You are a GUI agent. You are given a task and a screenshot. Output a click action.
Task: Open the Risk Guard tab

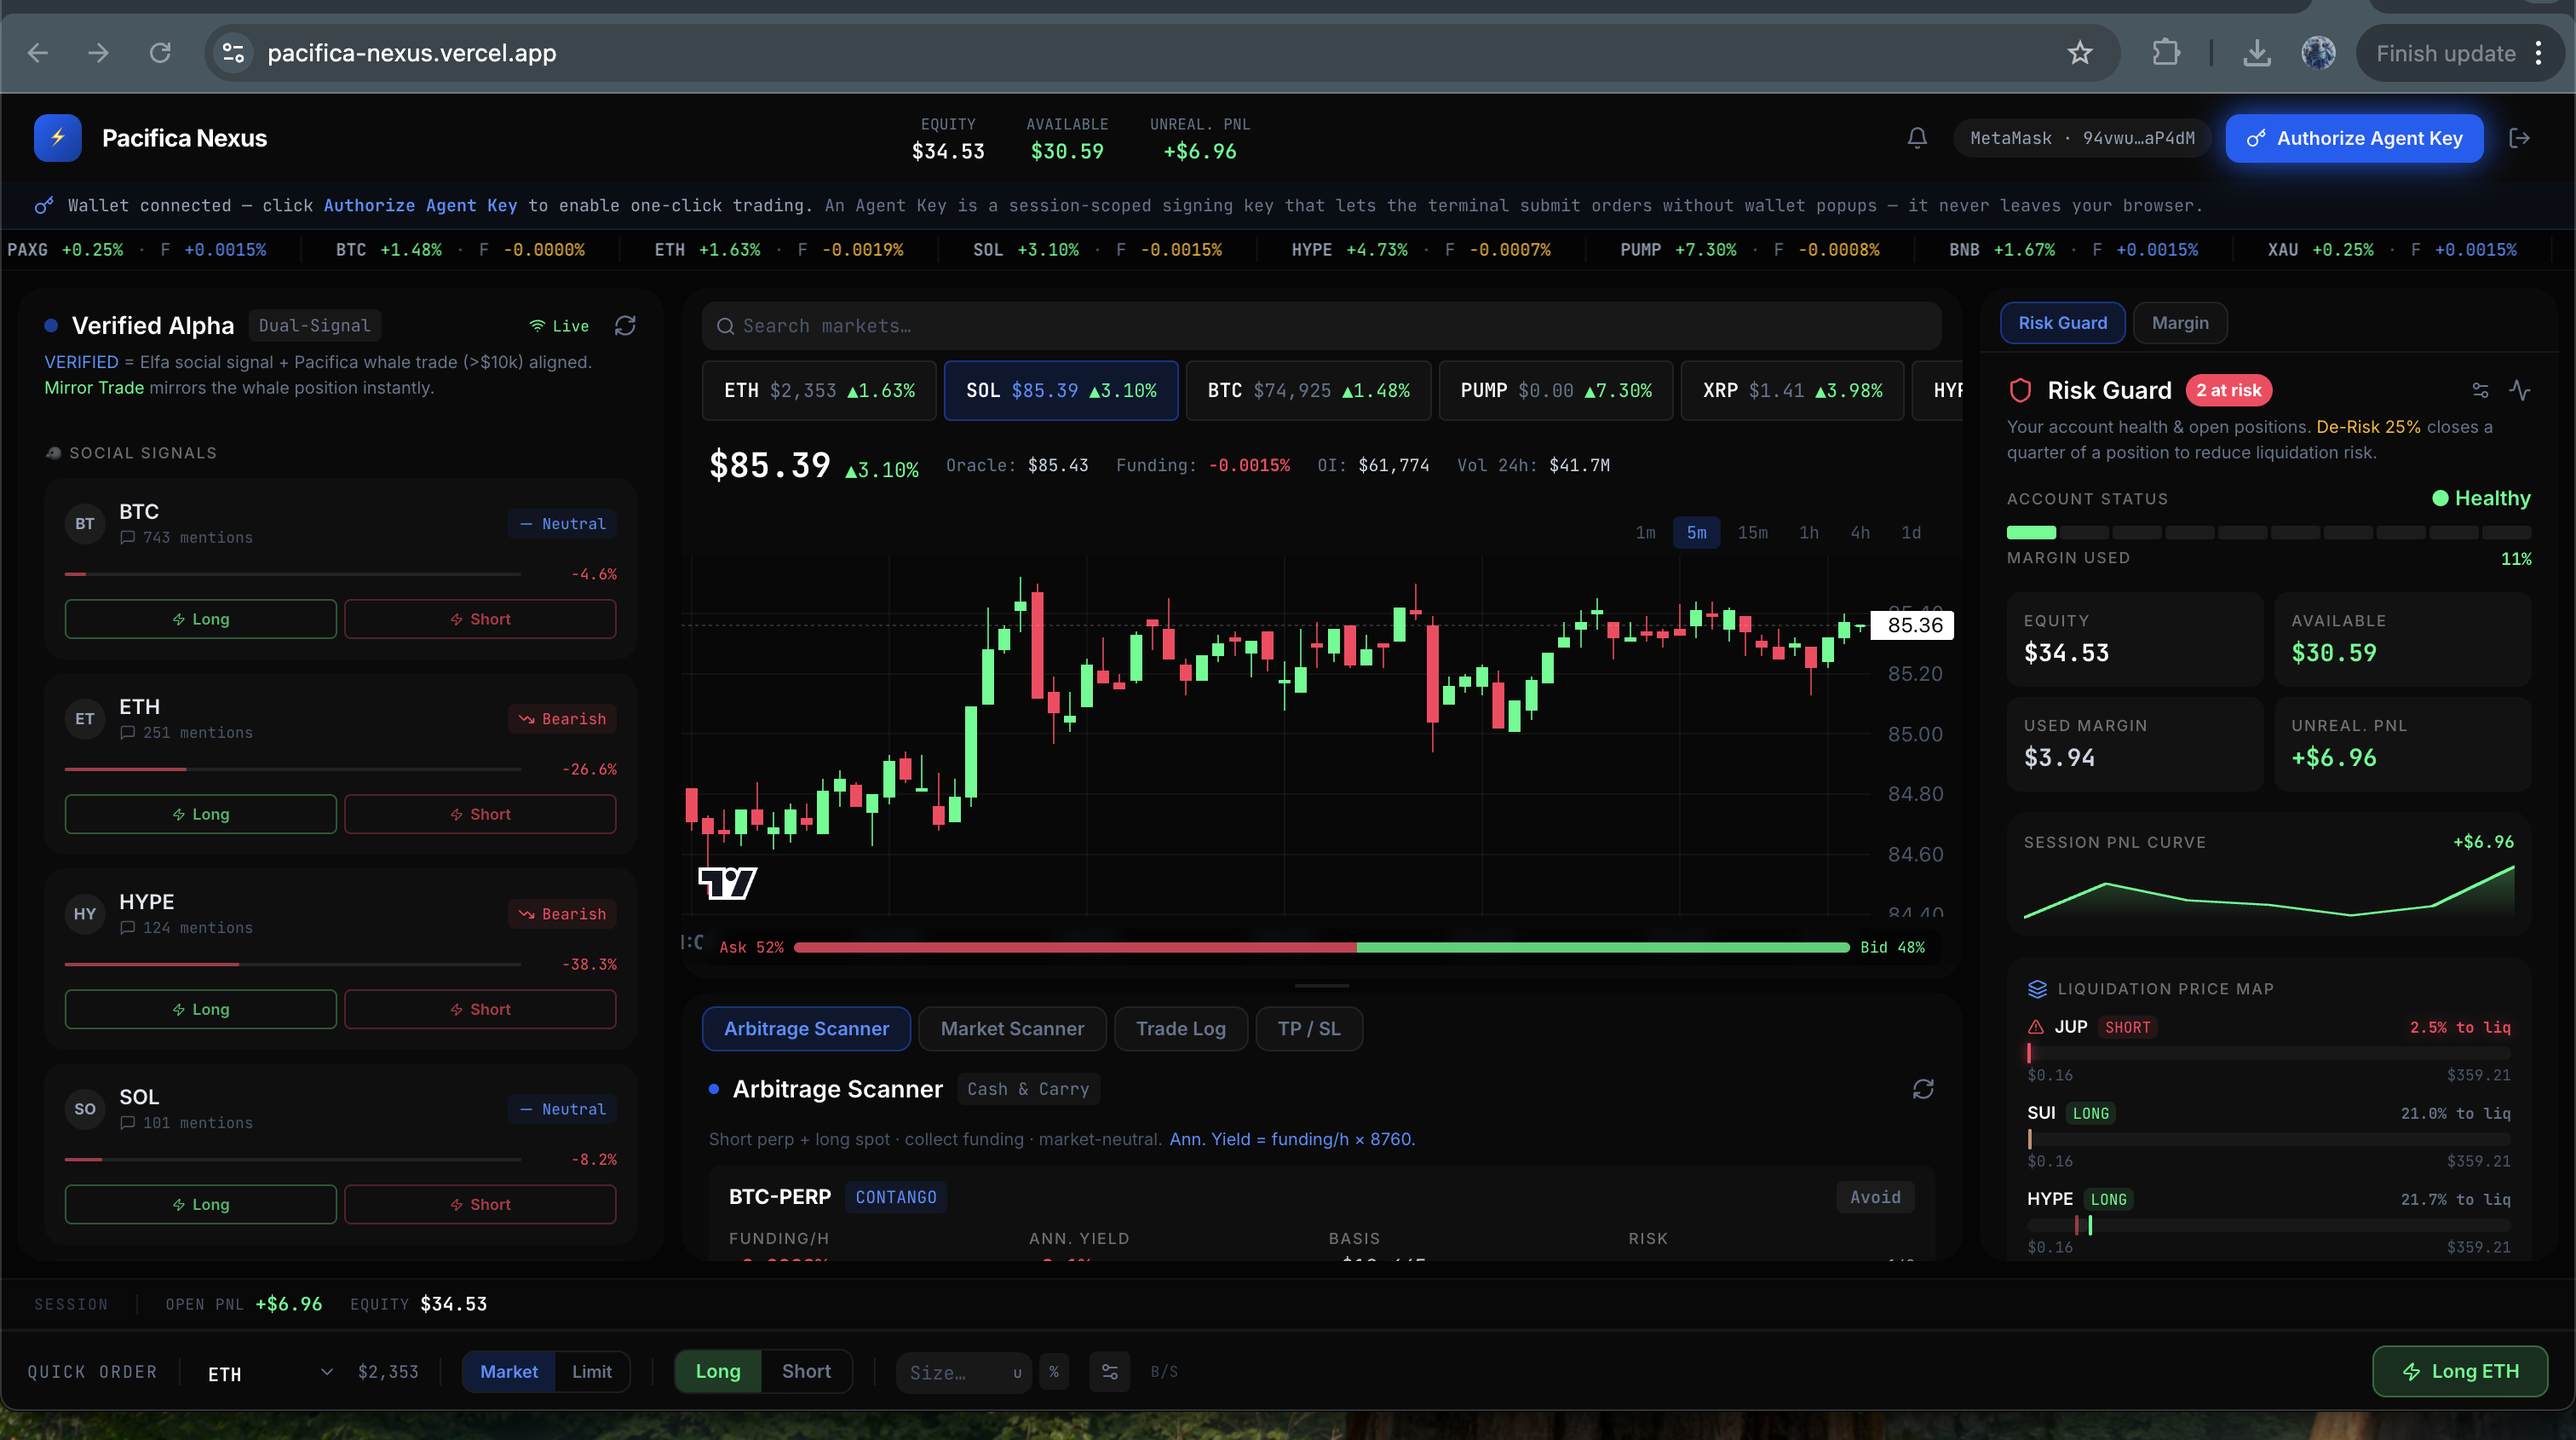(x=2062, y=323)
